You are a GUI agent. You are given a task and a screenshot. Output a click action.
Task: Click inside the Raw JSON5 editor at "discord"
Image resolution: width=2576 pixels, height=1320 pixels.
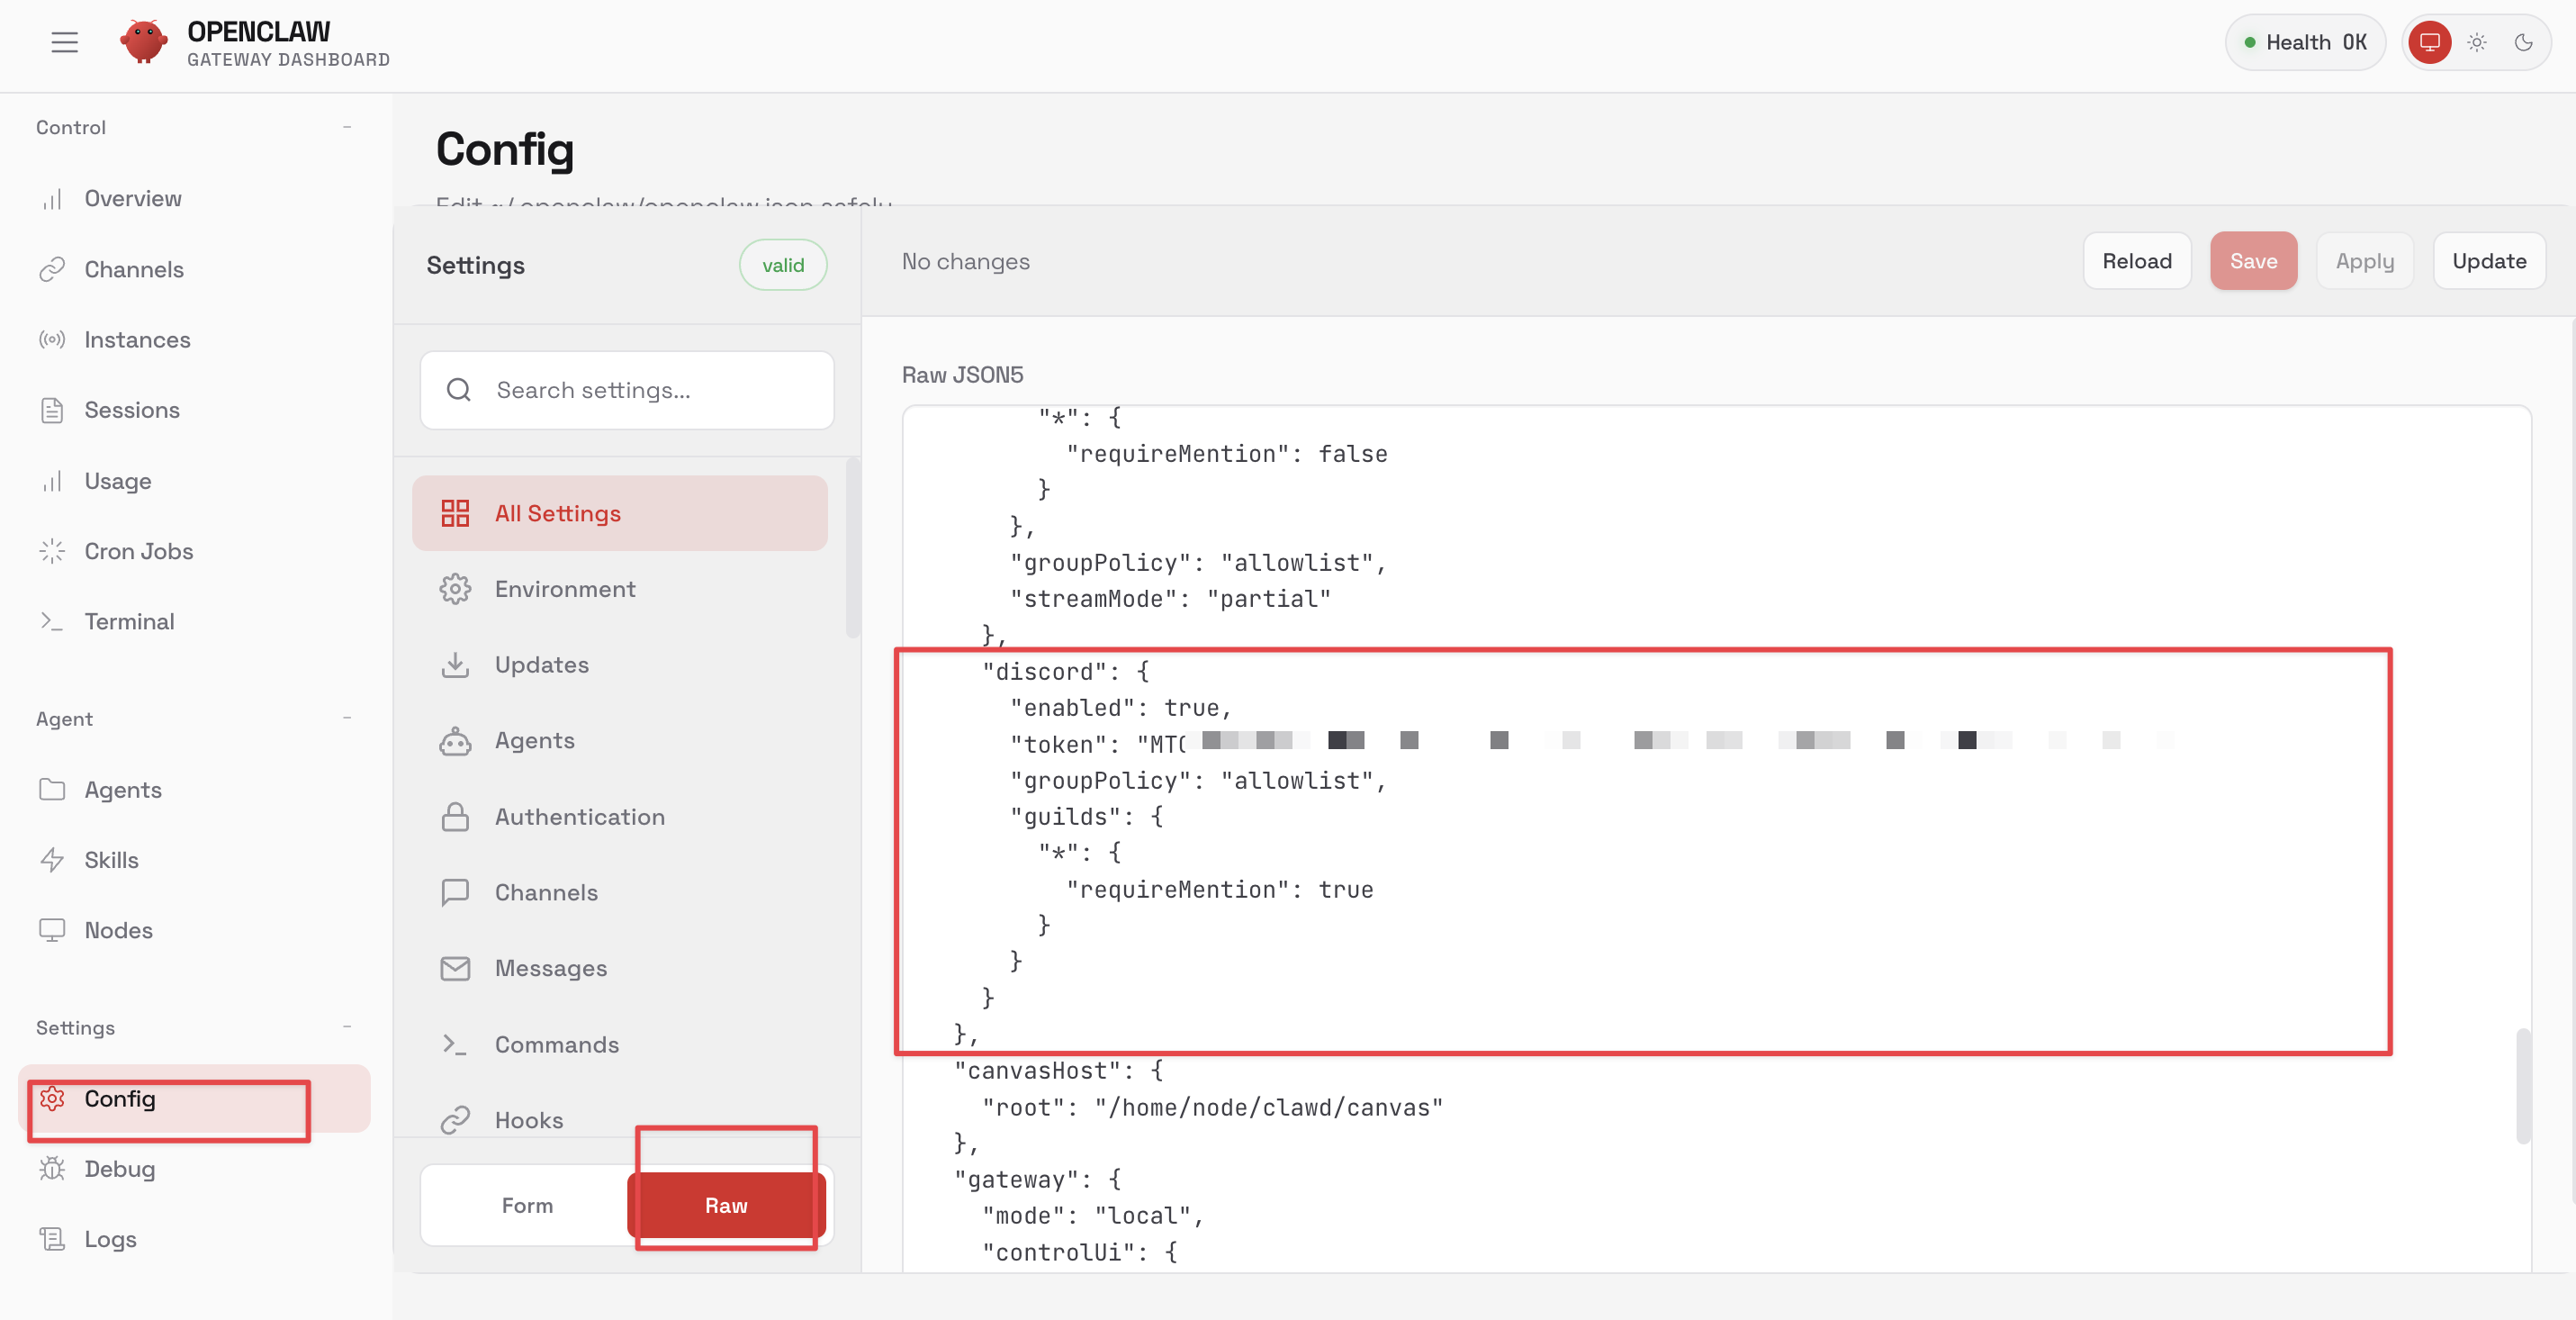(x=1045, y=671)
